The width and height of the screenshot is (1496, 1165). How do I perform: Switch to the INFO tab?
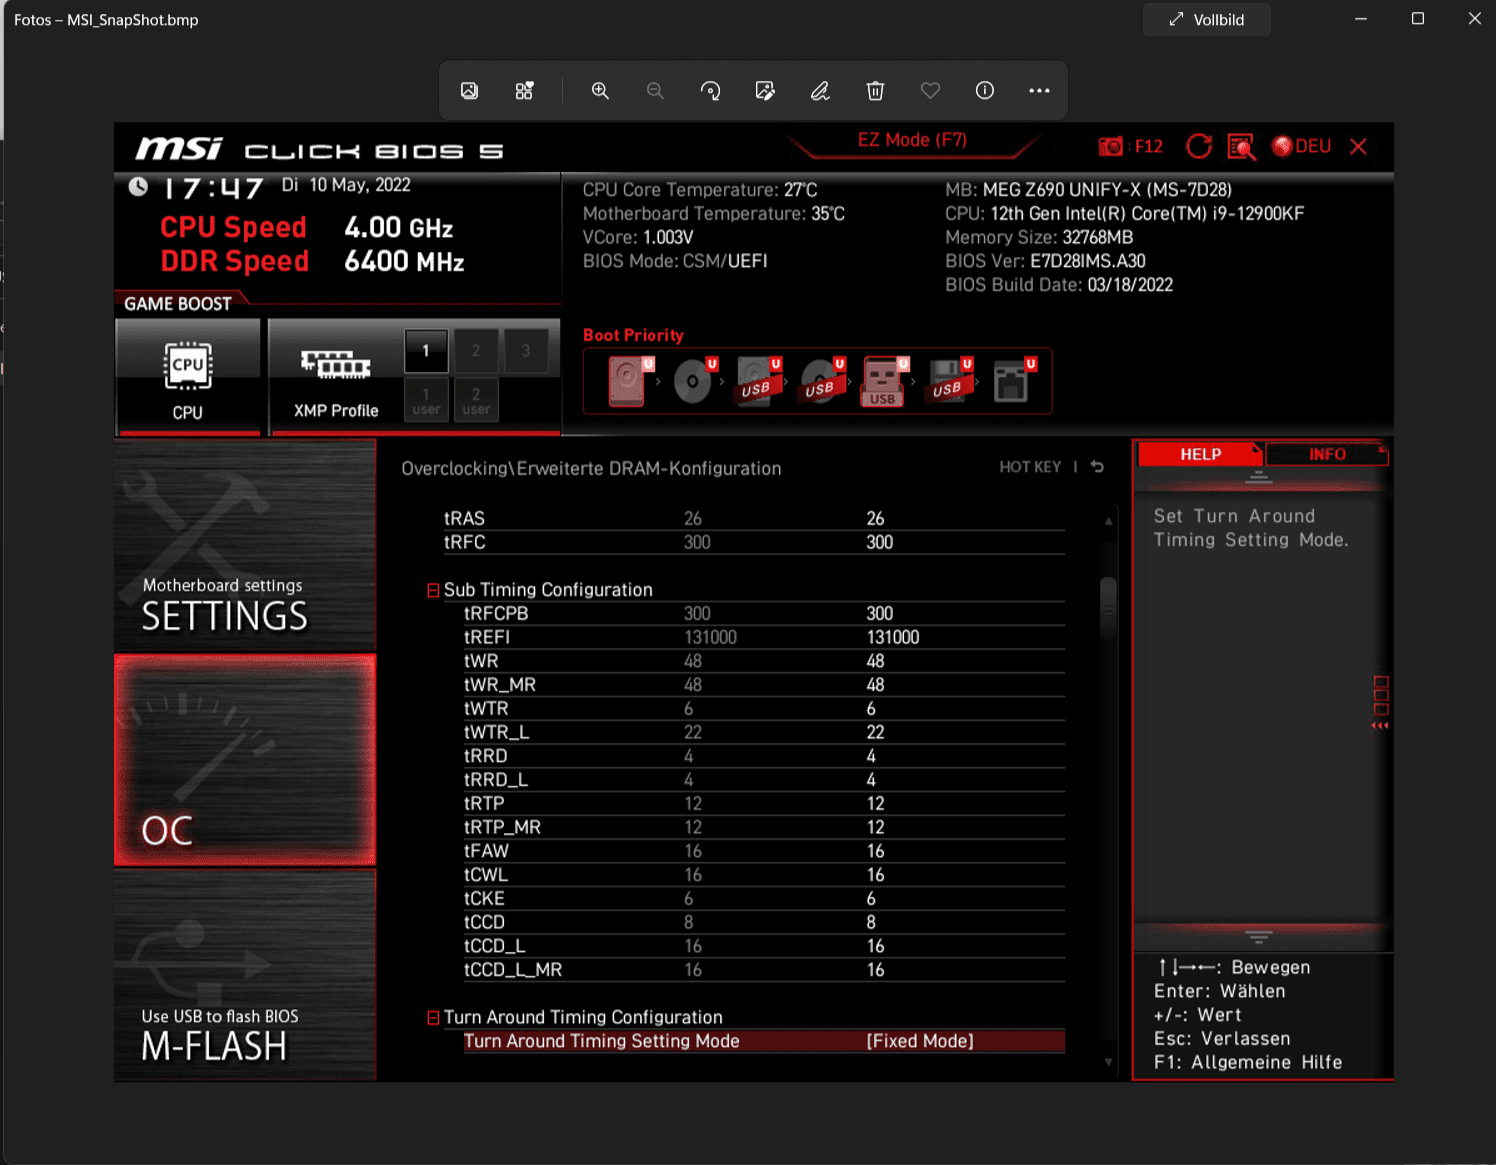point(1327,454)
